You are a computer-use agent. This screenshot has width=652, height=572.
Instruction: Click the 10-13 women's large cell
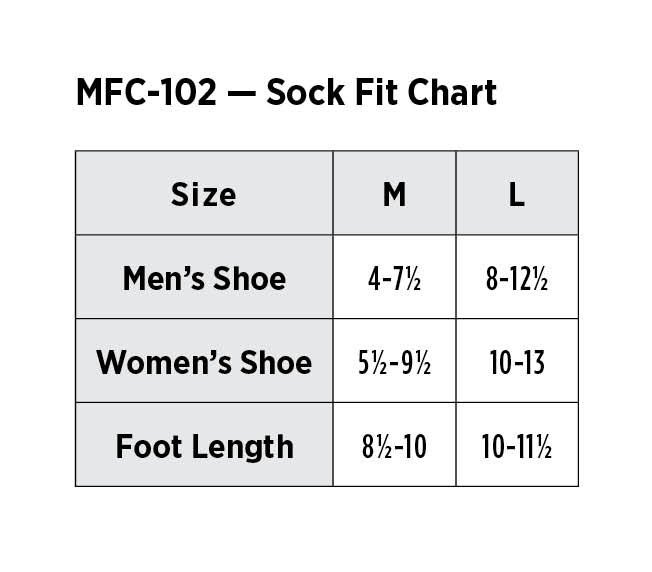[x=517, y=362]
